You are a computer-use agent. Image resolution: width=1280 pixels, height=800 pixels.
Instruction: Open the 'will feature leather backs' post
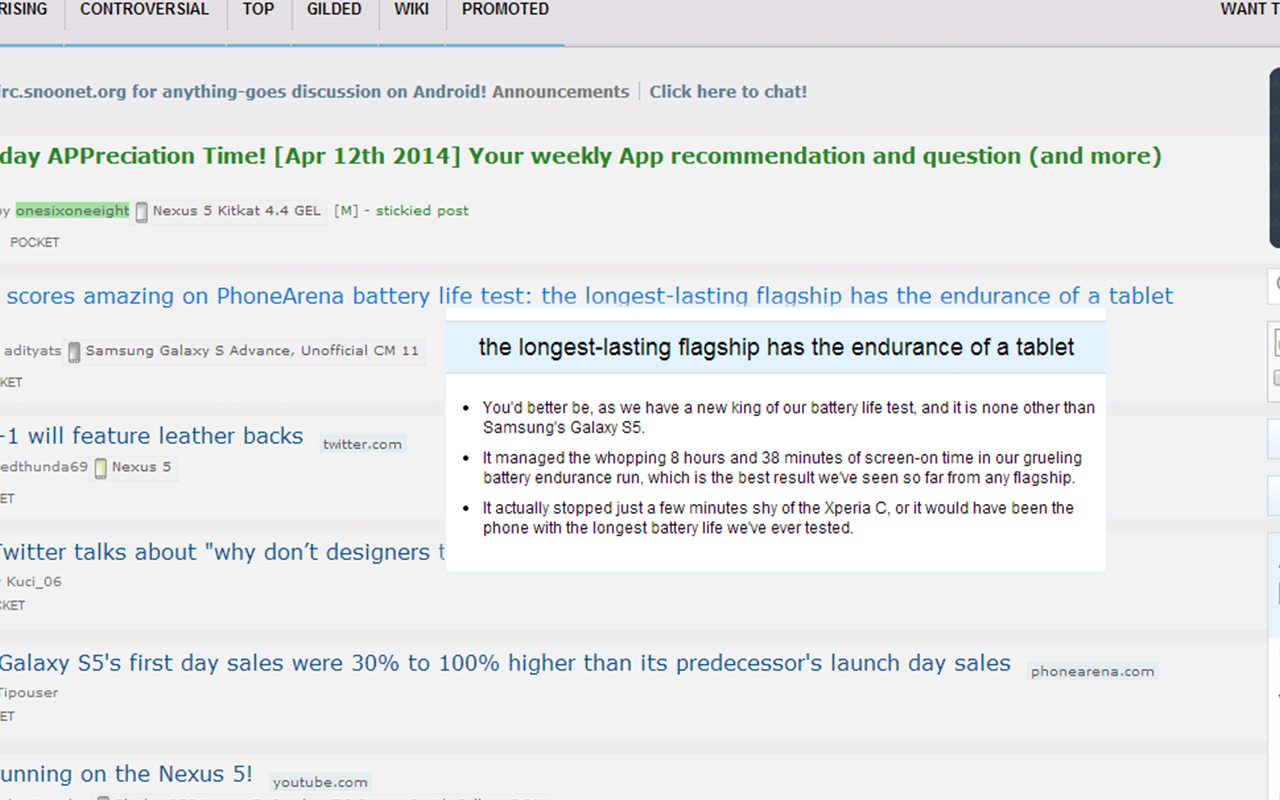[x=152, y=436]
